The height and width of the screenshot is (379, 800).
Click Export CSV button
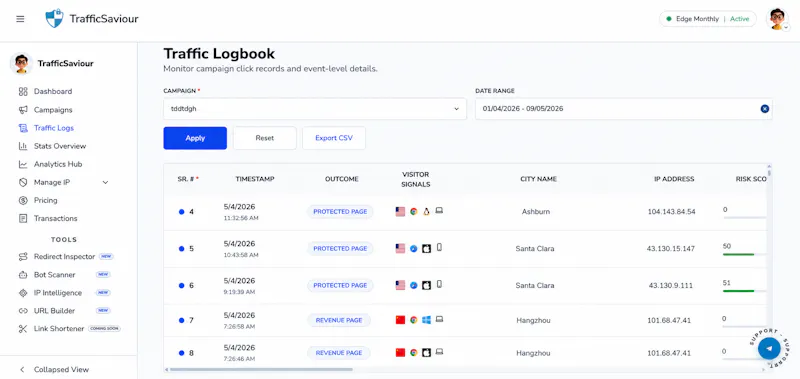pyautogui.click(x=334, y=138)
